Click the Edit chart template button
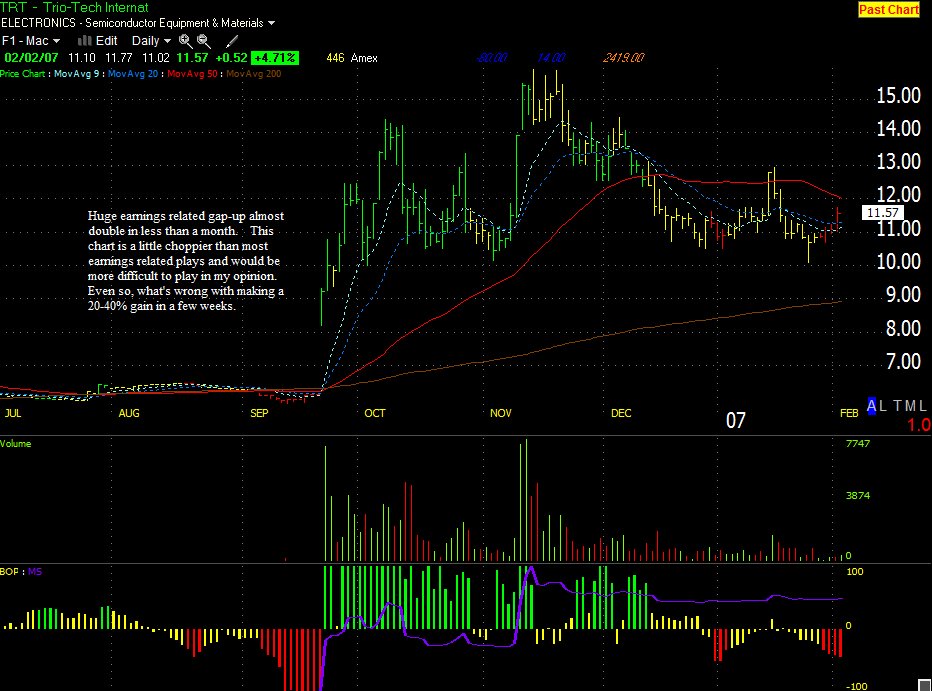This screenshot has height=691, width=932. click(x=98, y=41)
